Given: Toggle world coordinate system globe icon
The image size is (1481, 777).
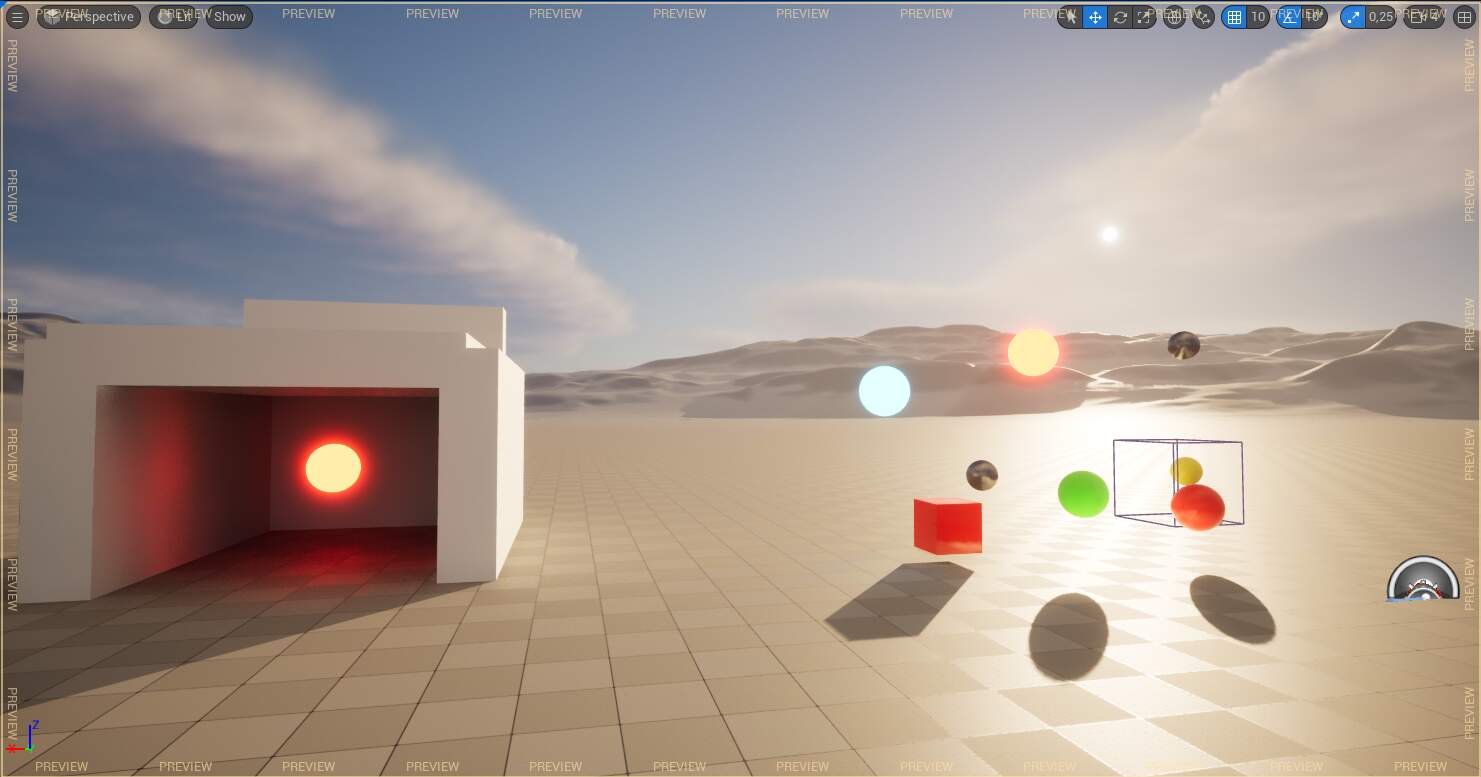Looking at the screenshot, I should click(1174, 17).
